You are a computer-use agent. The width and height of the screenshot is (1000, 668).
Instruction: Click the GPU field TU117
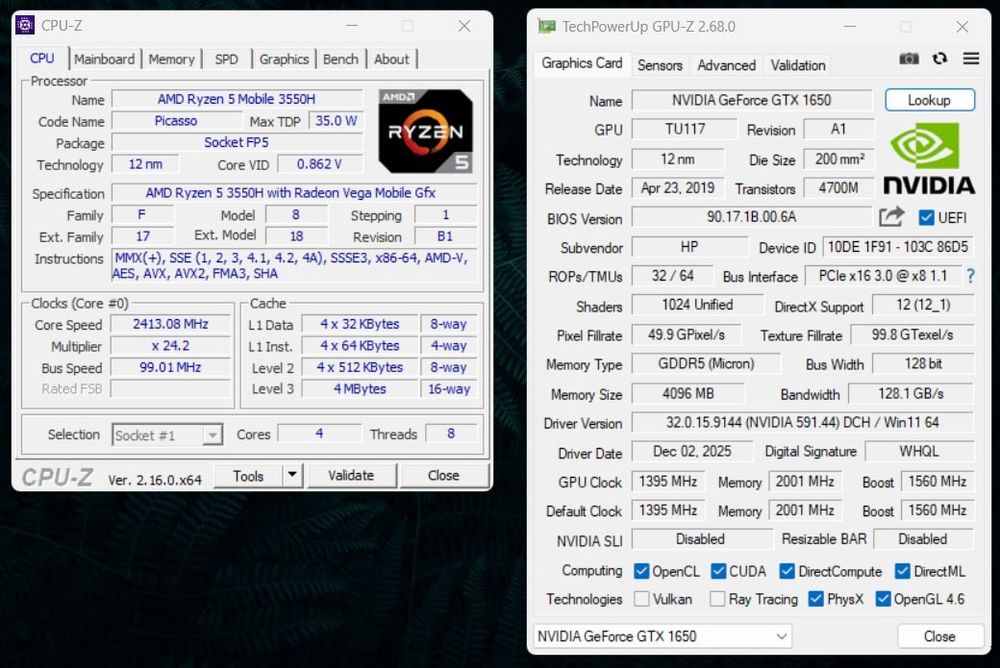point(685,129)
